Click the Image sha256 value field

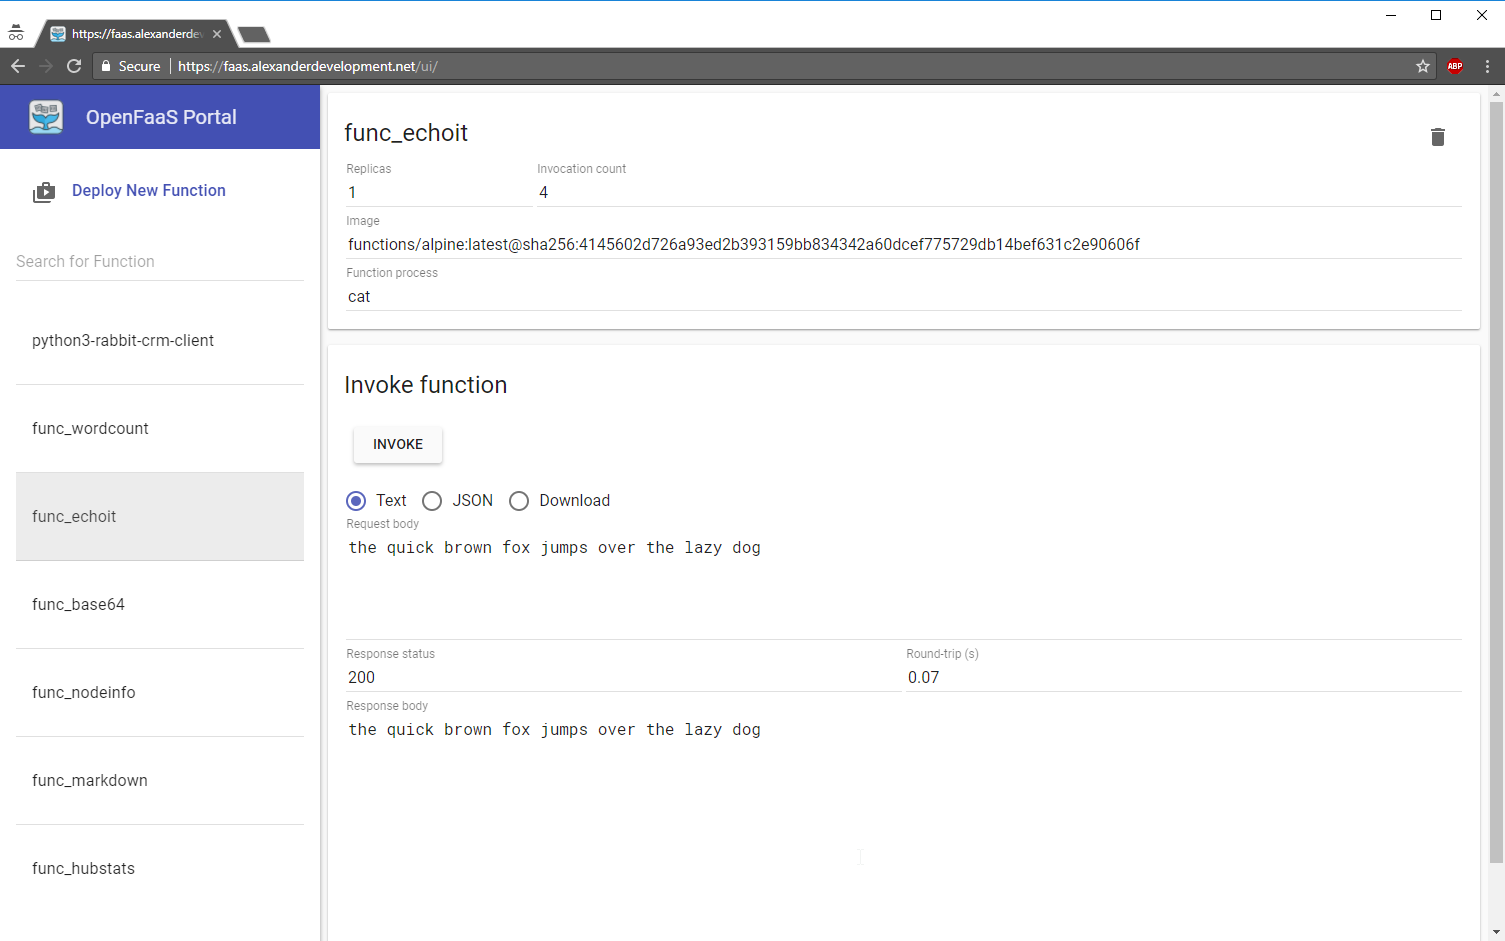point(904,245)
